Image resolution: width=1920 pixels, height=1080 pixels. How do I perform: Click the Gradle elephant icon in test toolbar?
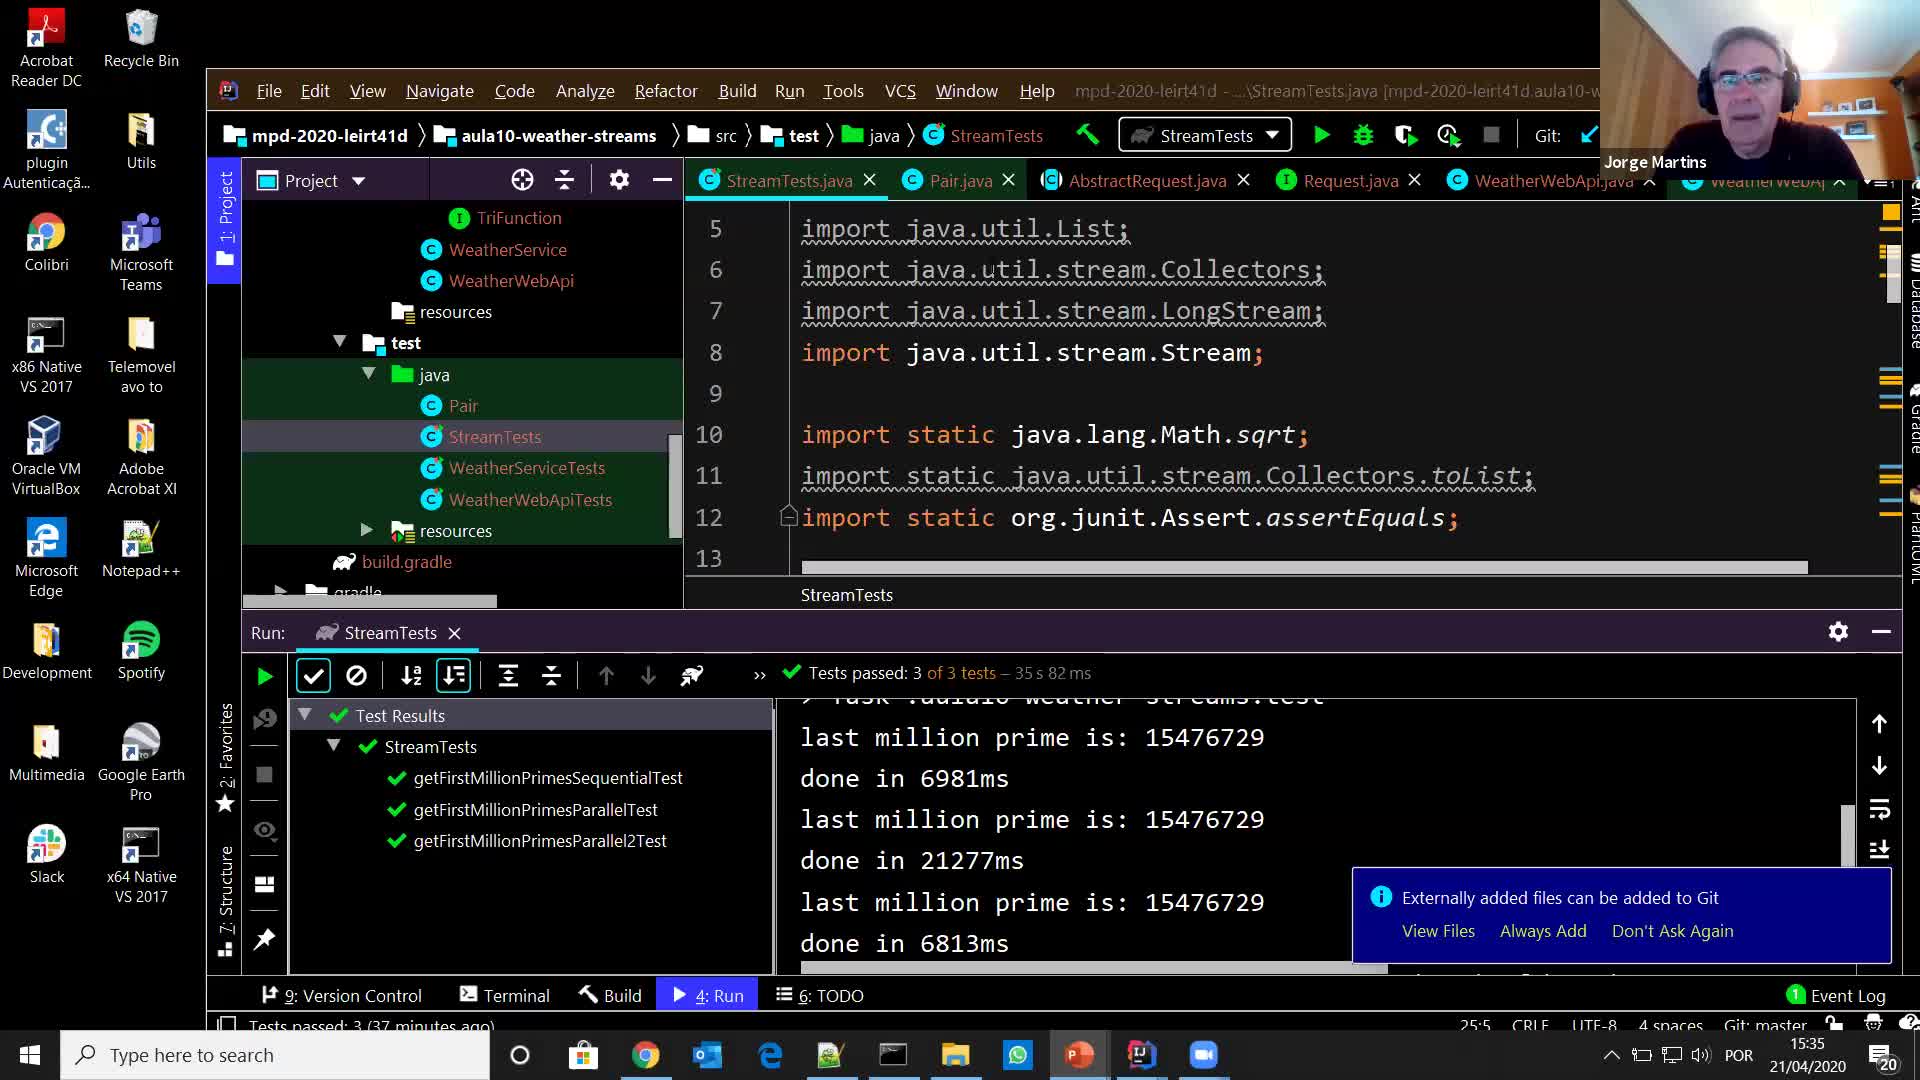(x=692, y=676)
